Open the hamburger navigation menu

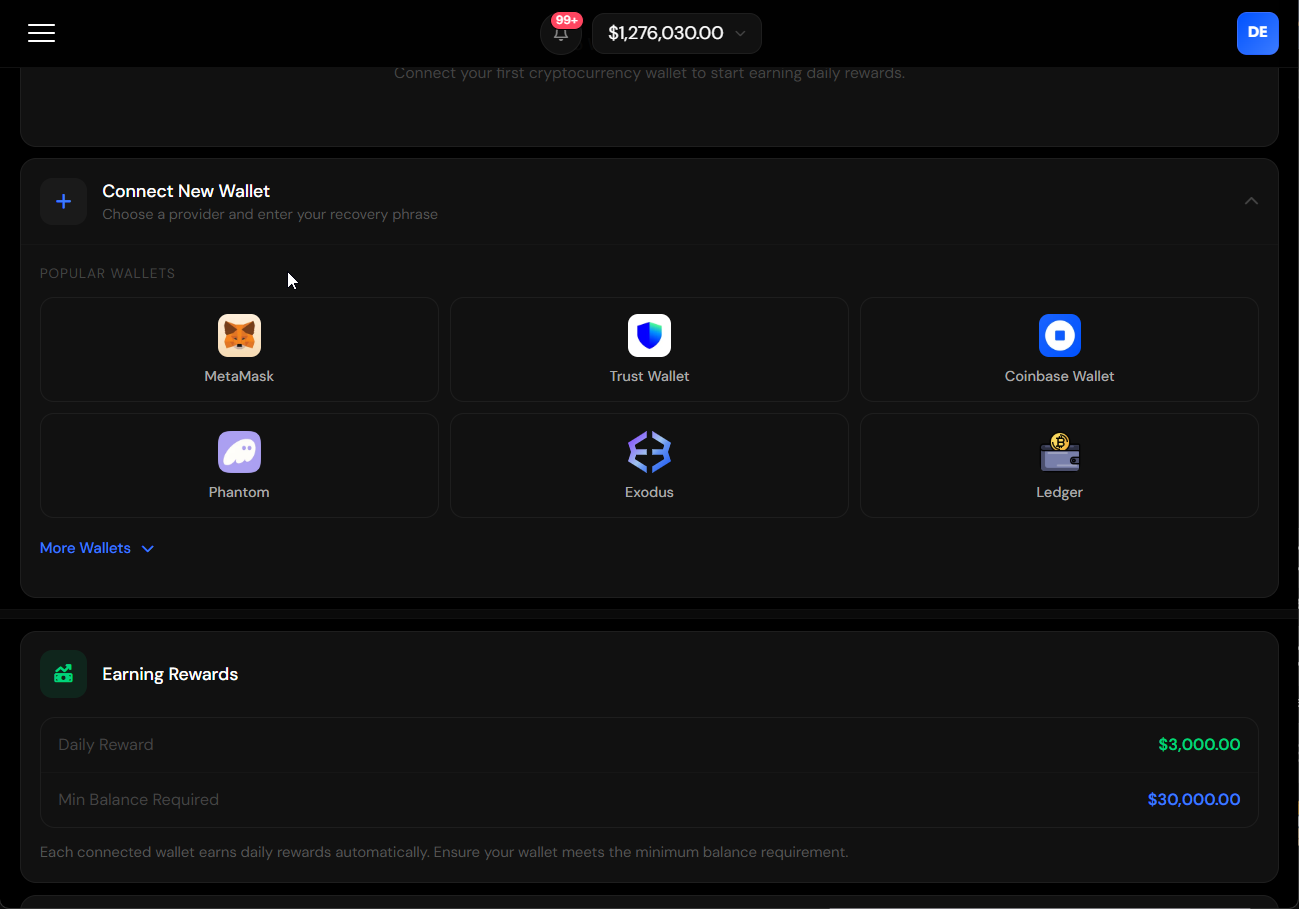41,33
